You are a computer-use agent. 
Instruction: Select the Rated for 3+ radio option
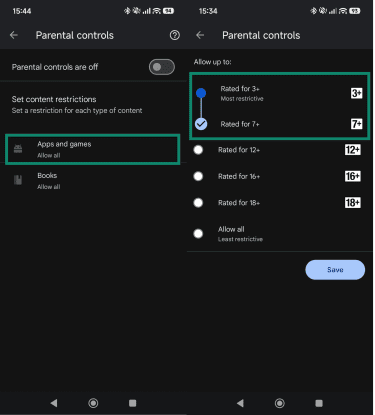[201, 93]
